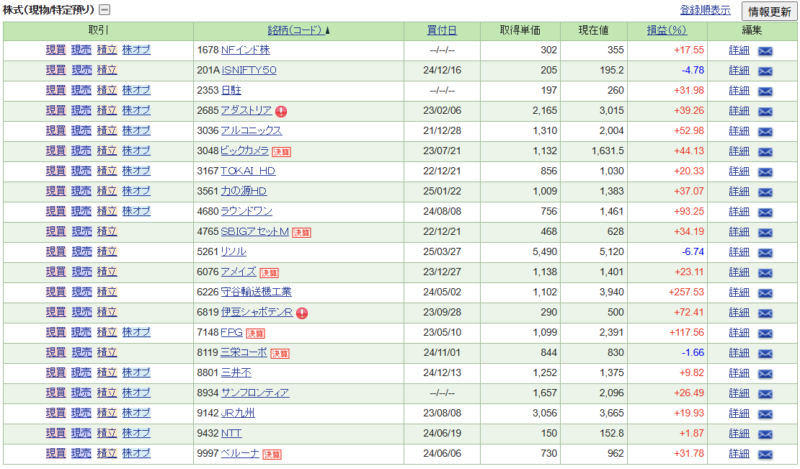Click 決算 badge next to SBIGアセットM

(x=302, y=232)
